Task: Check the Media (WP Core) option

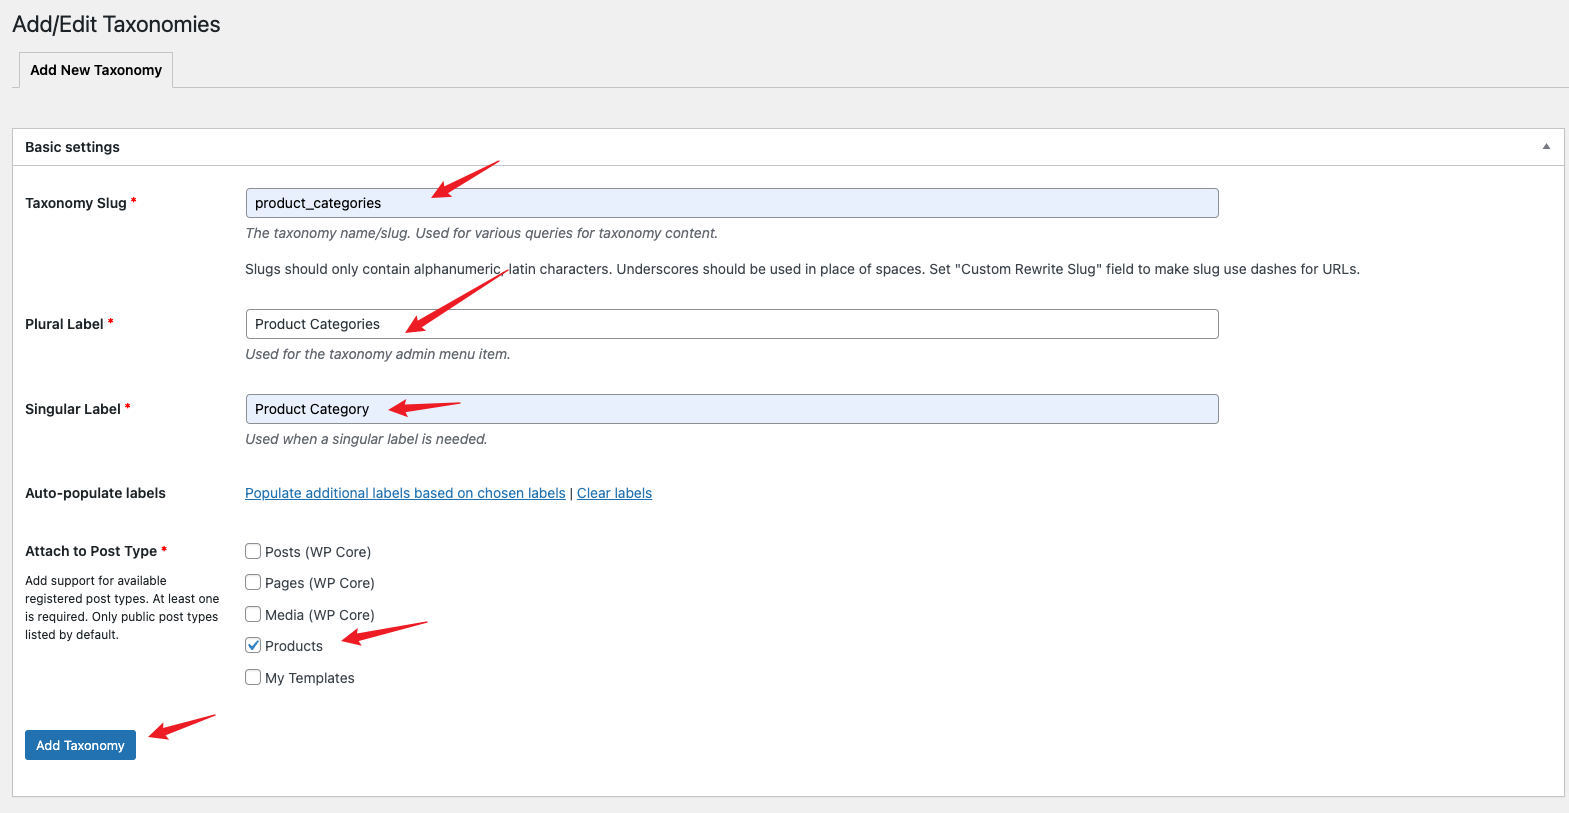Action: [253, 614]
